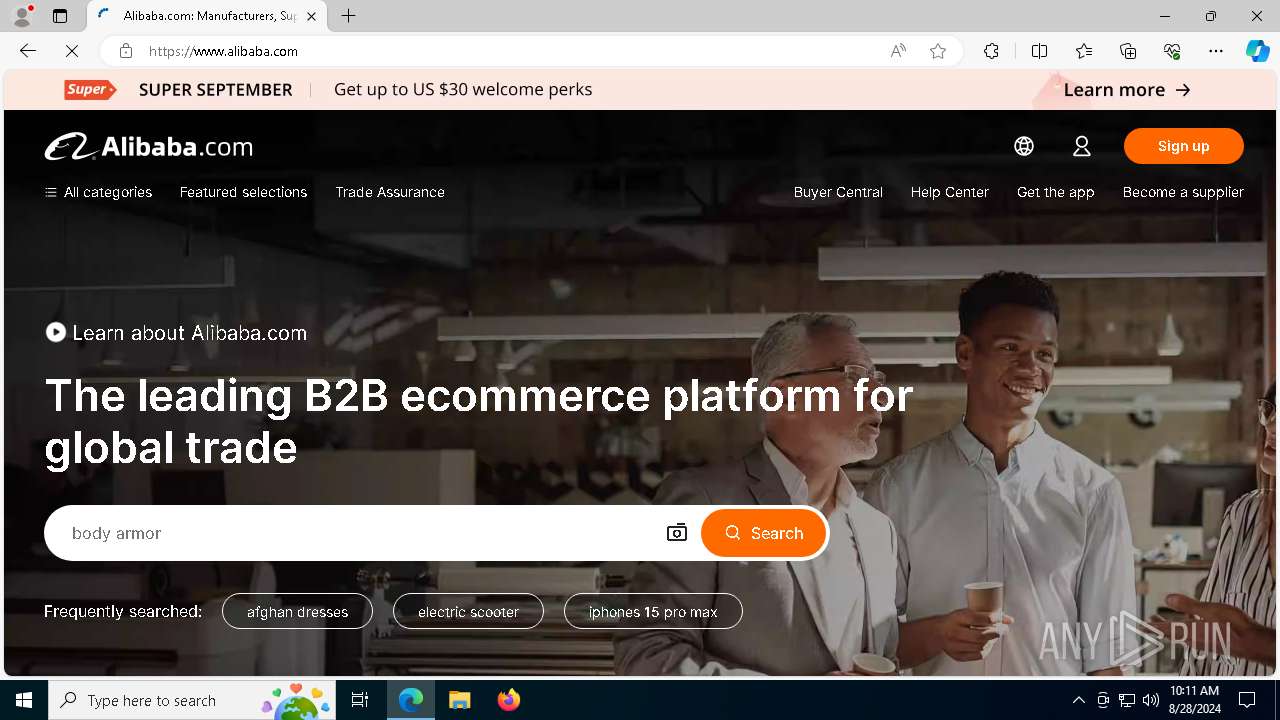Viewport: 1280px width, 720px height.
Task: Open File Explorer from the taskbar
Action: 459,700
